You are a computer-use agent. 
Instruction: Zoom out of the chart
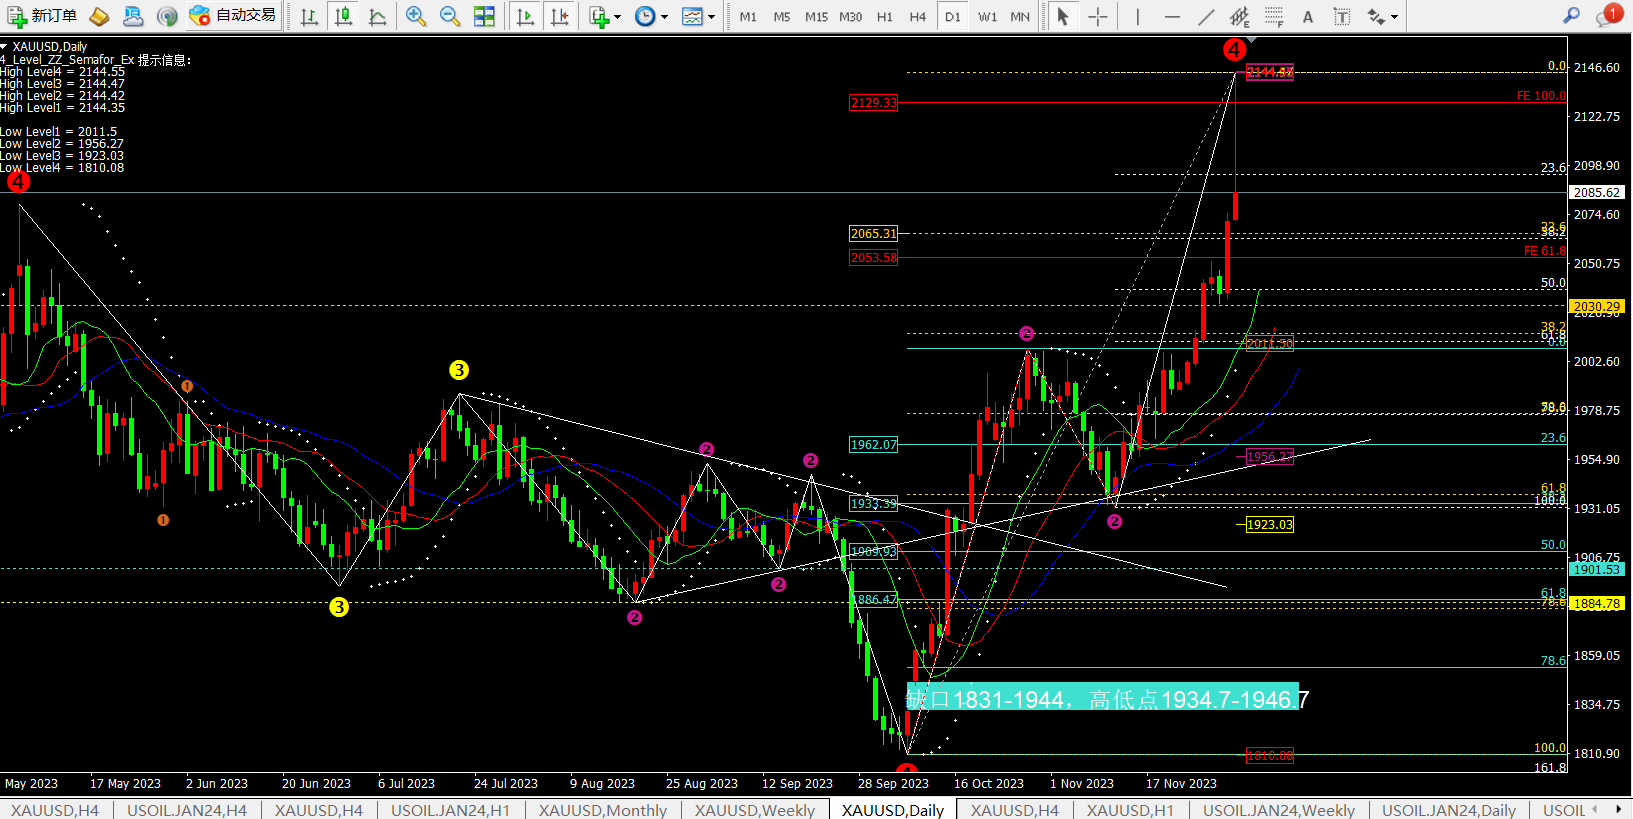[450, 16]
